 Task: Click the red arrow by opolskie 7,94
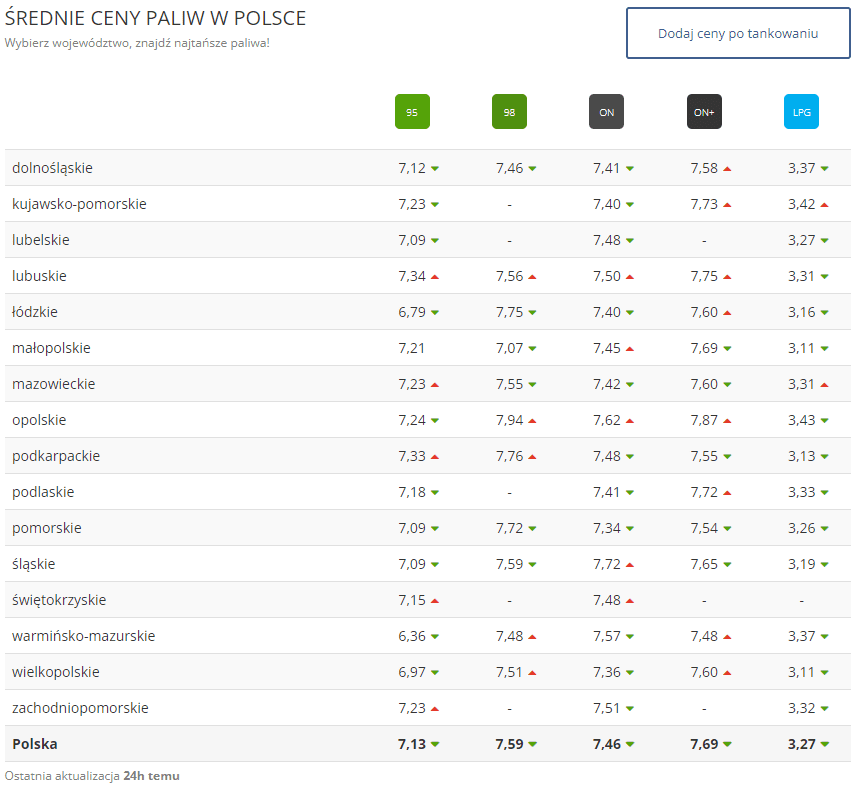[x=532, y=421]
